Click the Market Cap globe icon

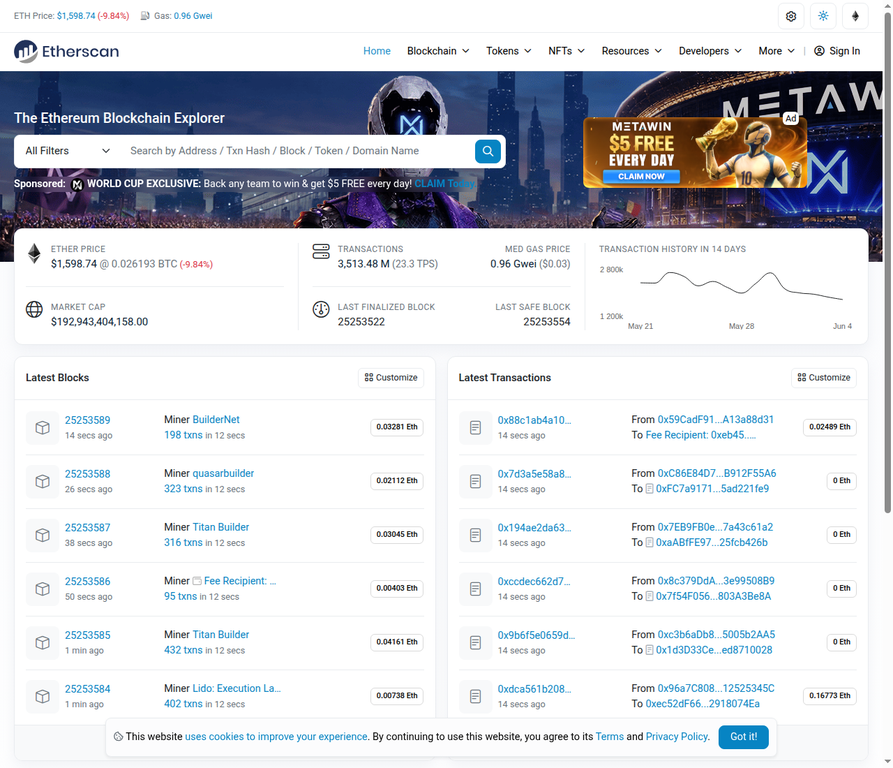[34, 309]
